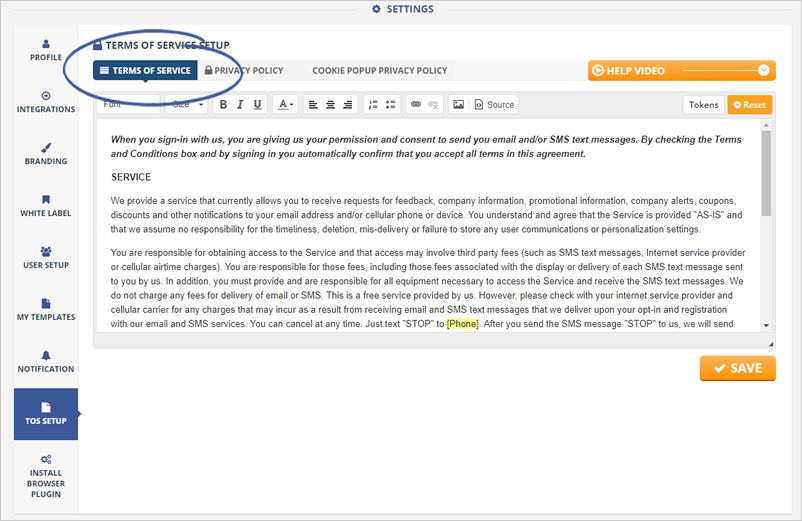
Task: Open the Tokens list button
Action: tap(703, 105)
